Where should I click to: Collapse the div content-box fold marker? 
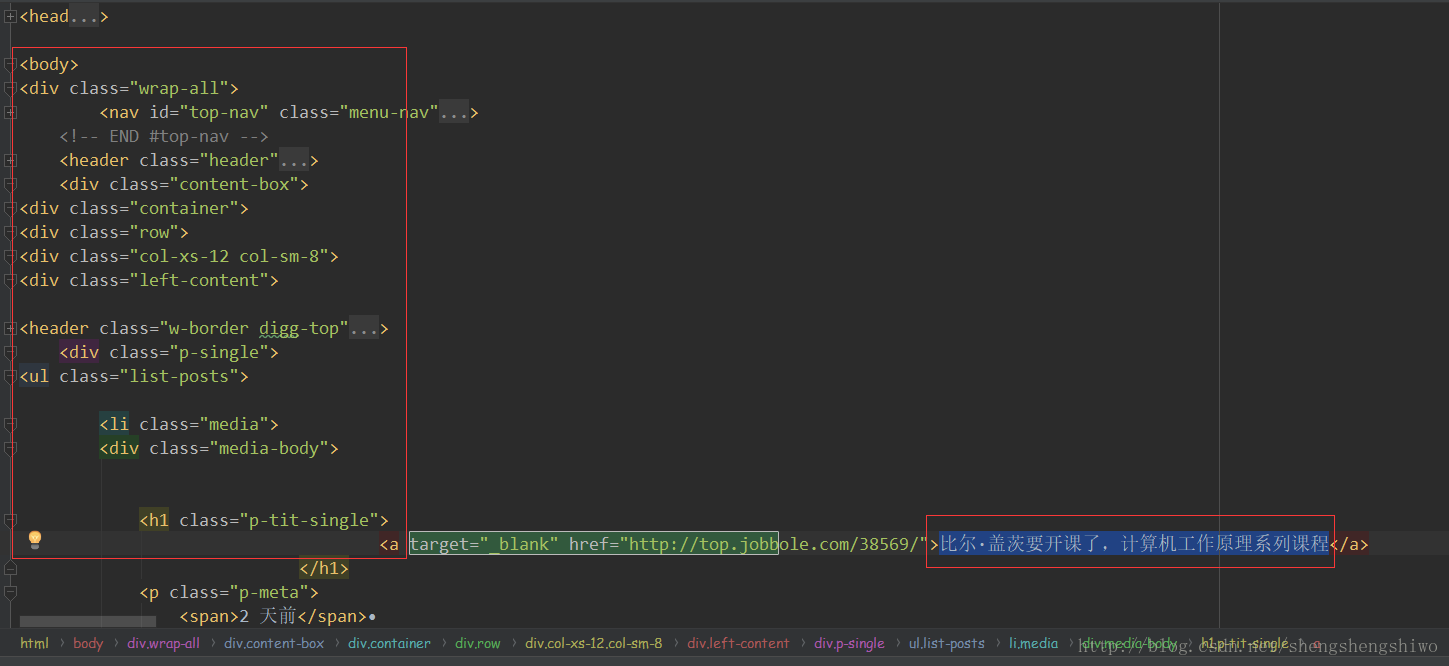click(10, 184)
